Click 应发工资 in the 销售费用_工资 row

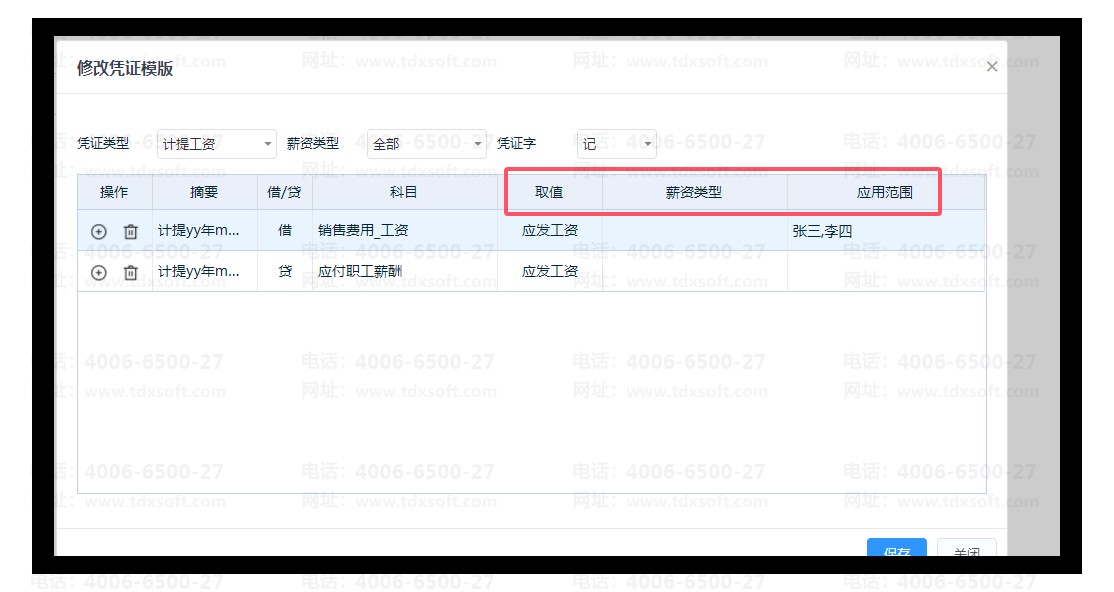click(550, 231)
